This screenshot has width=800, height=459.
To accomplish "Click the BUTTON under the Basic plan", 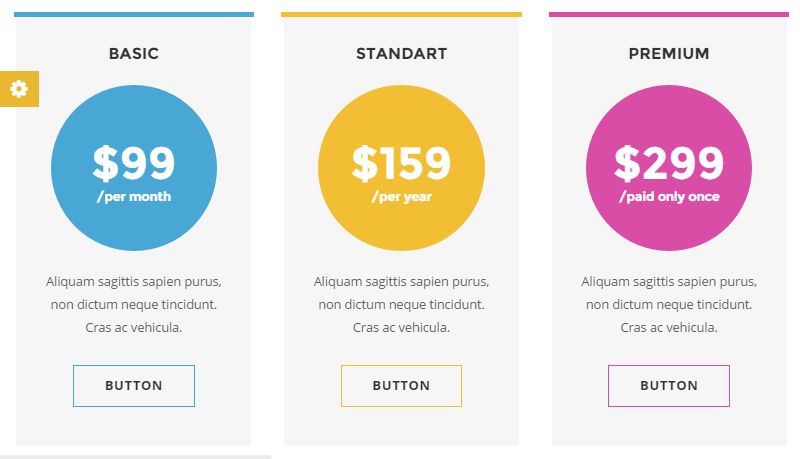I will [x=134, y=386].
